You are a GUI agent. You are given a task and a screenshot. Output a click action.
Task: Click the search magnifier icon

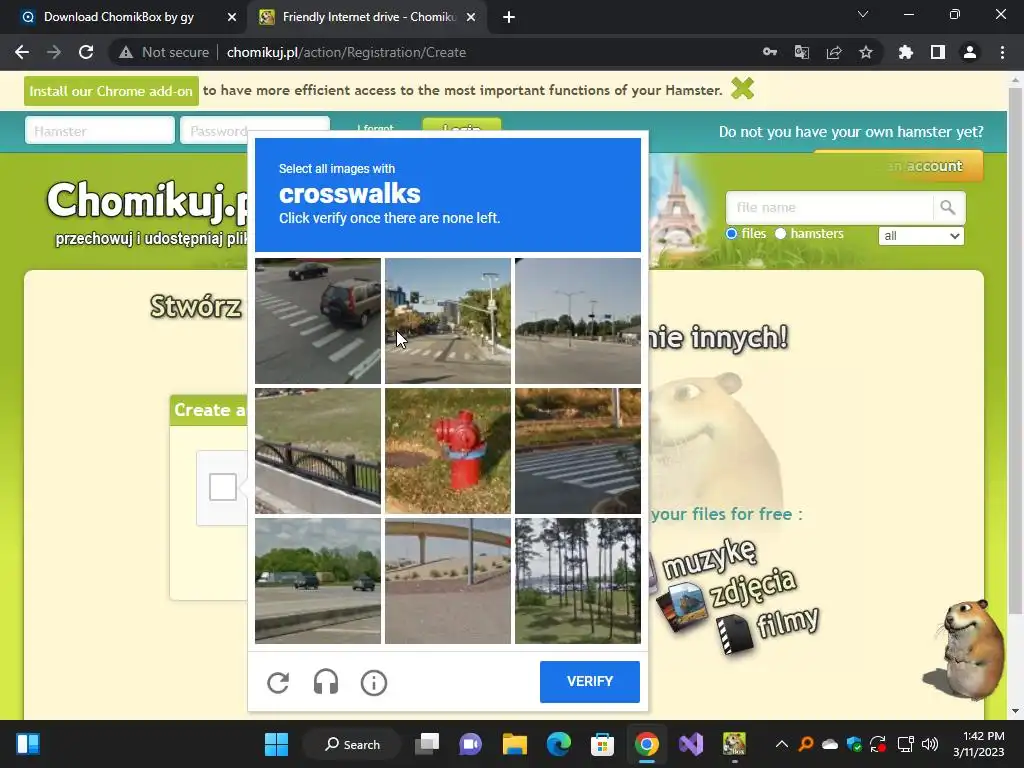948,208
